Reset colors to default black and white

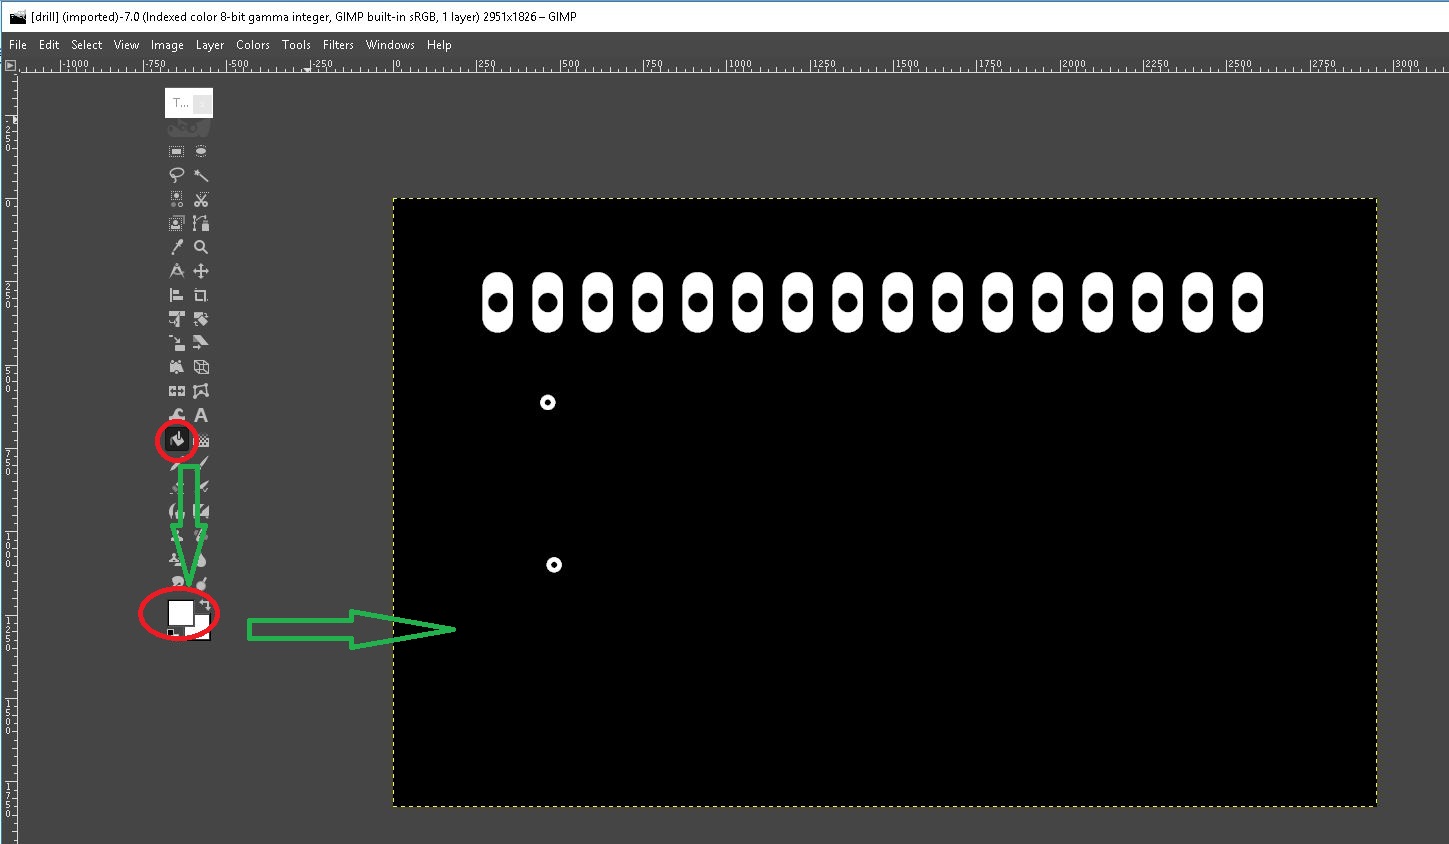click(173, 633)
